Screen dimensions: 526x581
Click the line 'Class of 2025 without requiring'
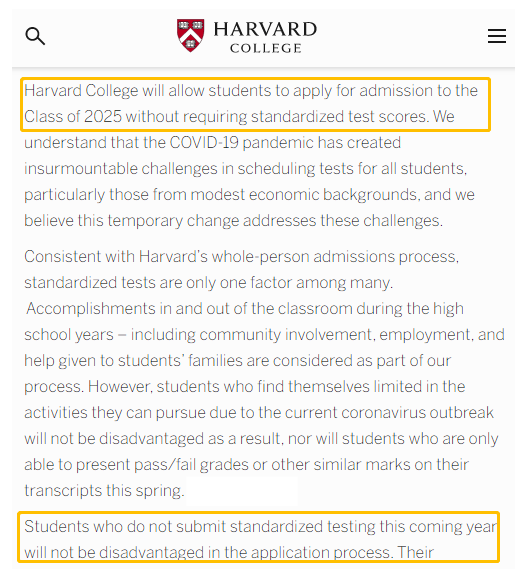tap(239, 117)
